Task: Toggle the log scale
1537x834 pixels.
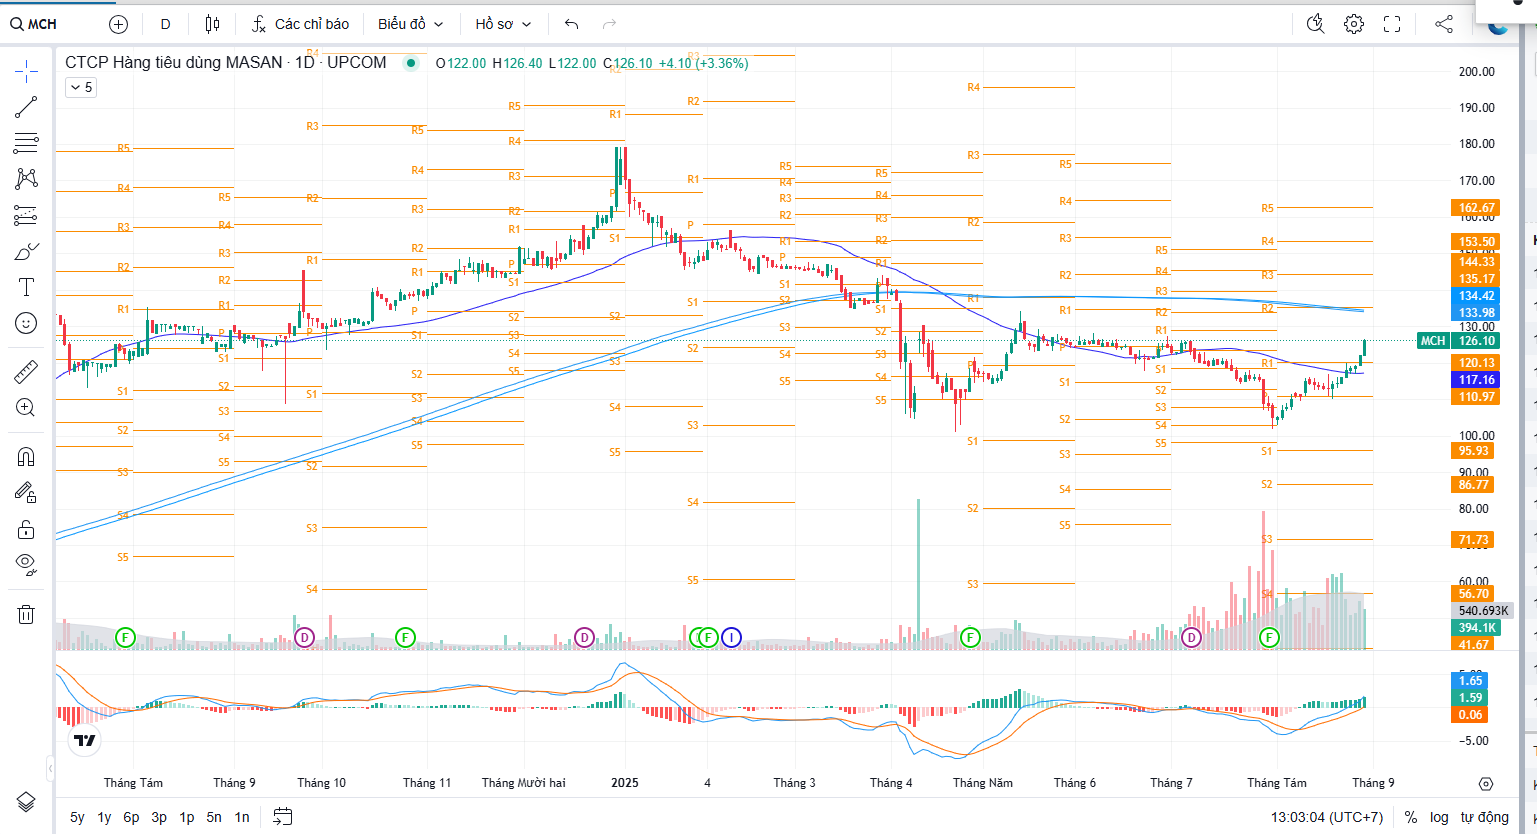Action: click(1439, 817)
